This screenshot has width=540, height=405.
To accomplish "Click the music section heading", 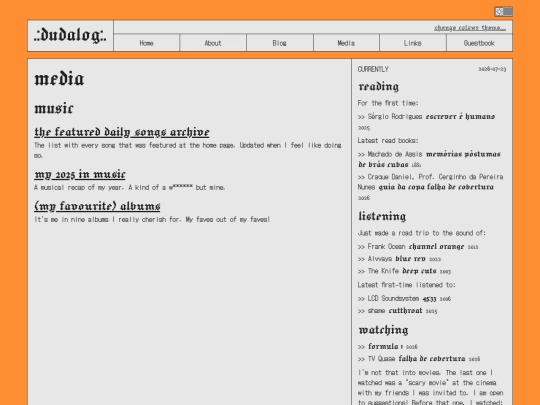I will pos(54,108).
